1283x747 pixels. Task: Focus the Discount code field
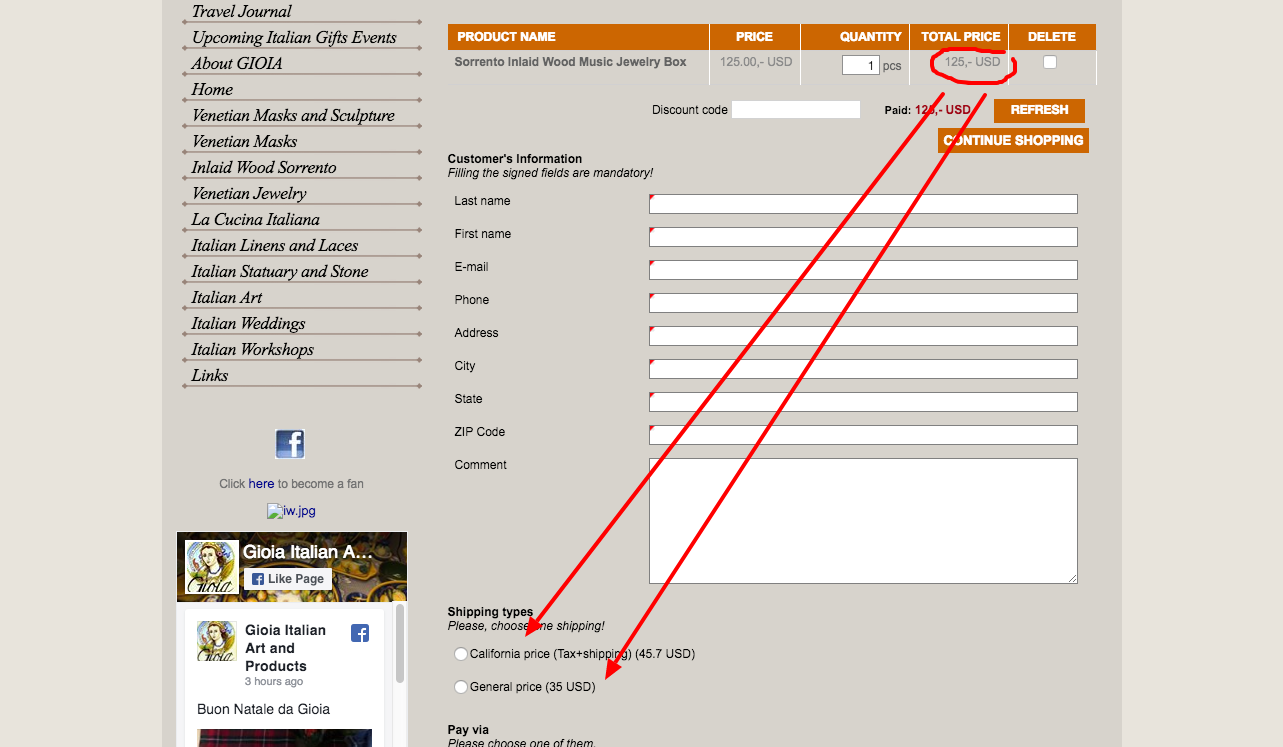[796, 109]
